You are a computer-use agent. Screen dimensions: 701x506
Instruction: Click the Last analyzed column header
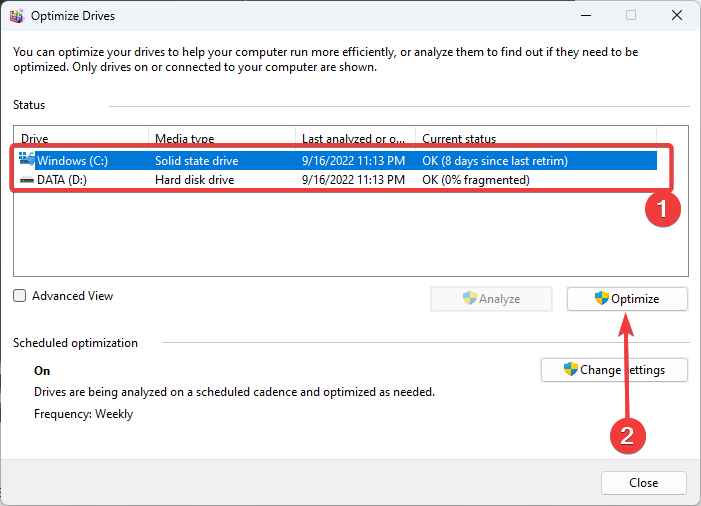[x=355, y=139]
